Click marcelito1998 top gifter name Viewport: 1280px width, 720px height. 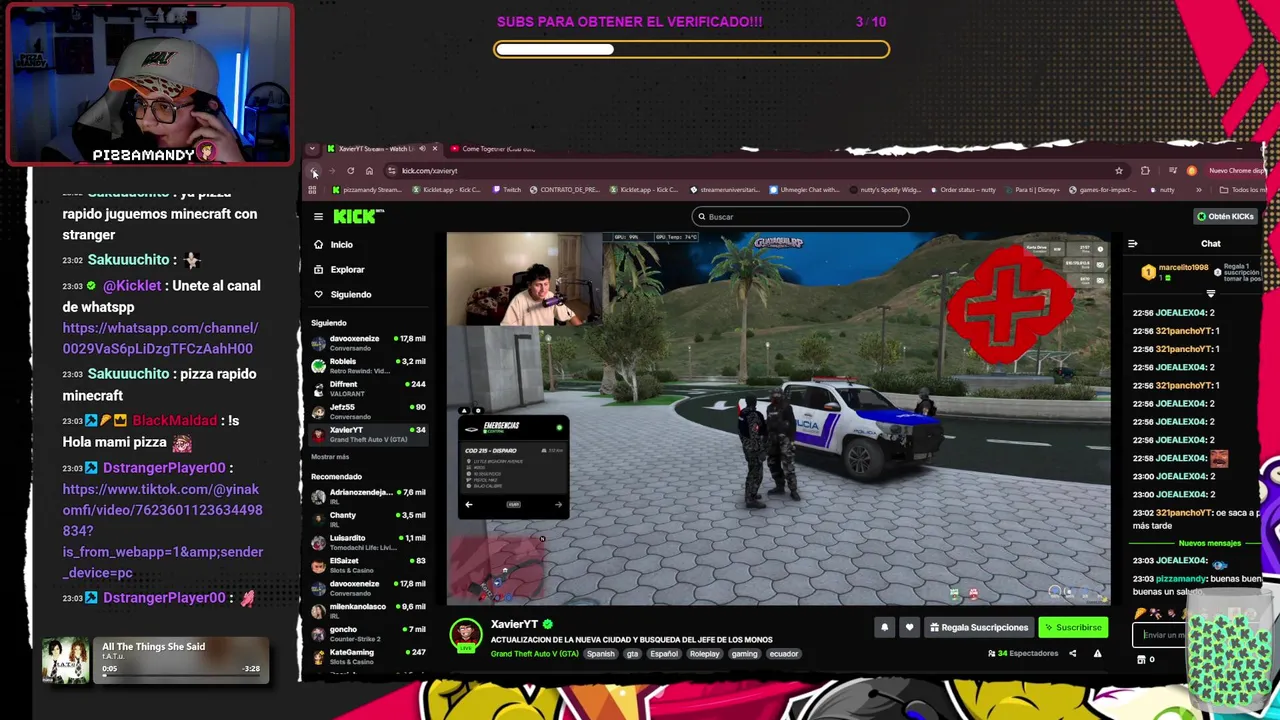(1184, 268)
